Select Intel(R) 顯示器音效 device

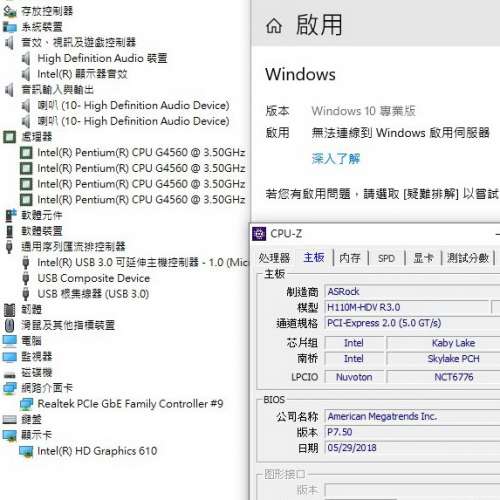pyautogui.click(x=82, y=74)
